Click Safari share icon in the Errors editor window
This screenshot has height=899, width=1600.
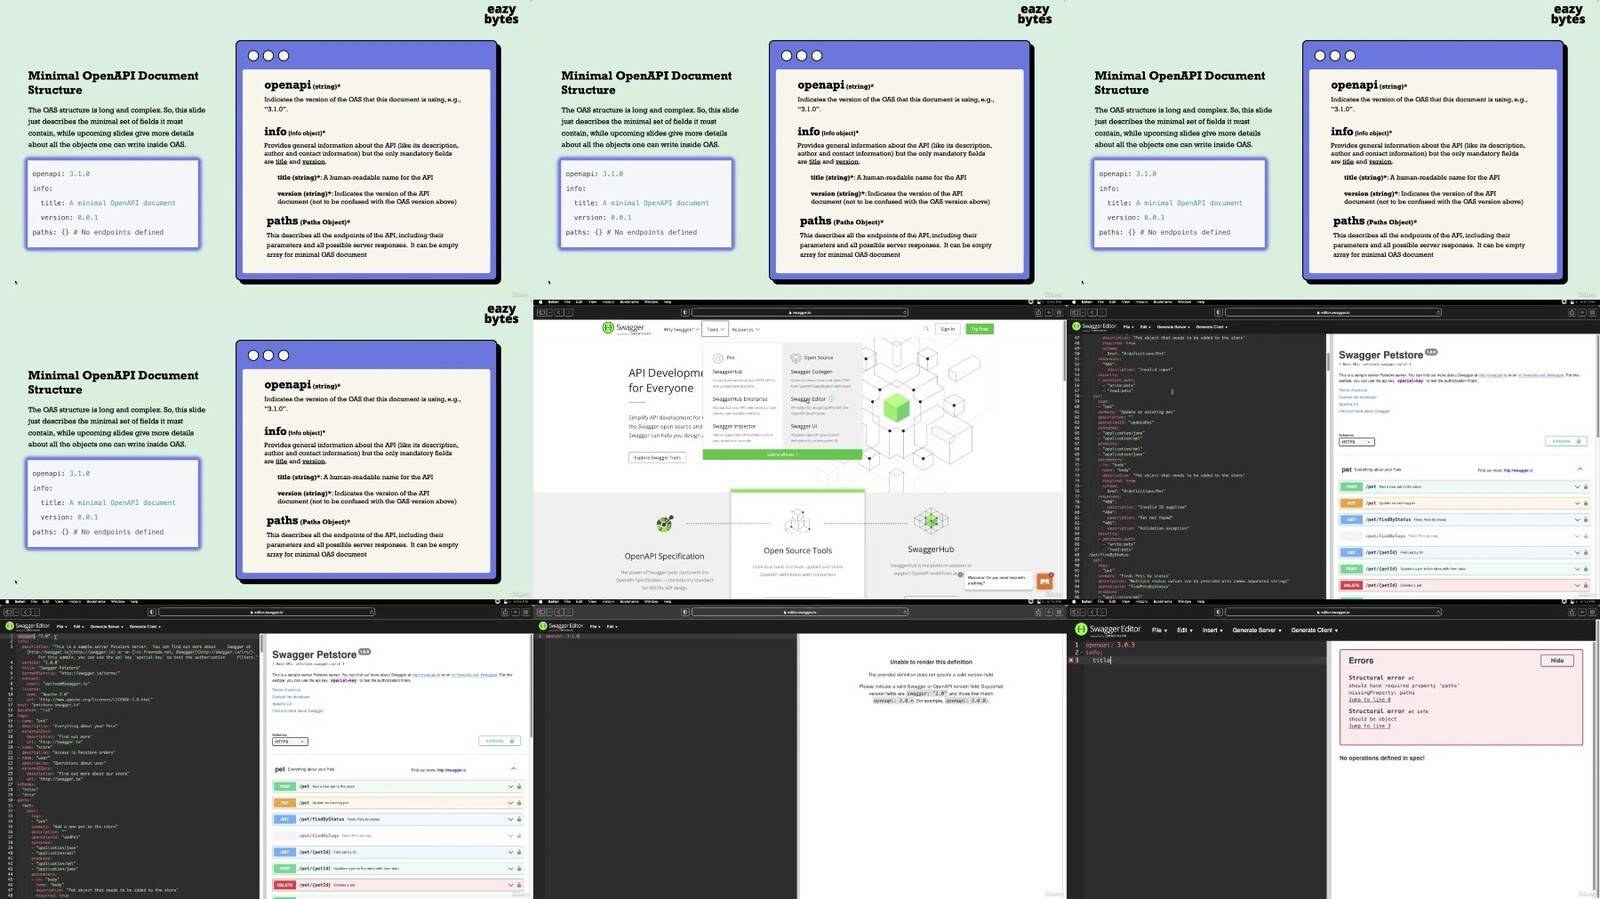(x=1570, y=612)
